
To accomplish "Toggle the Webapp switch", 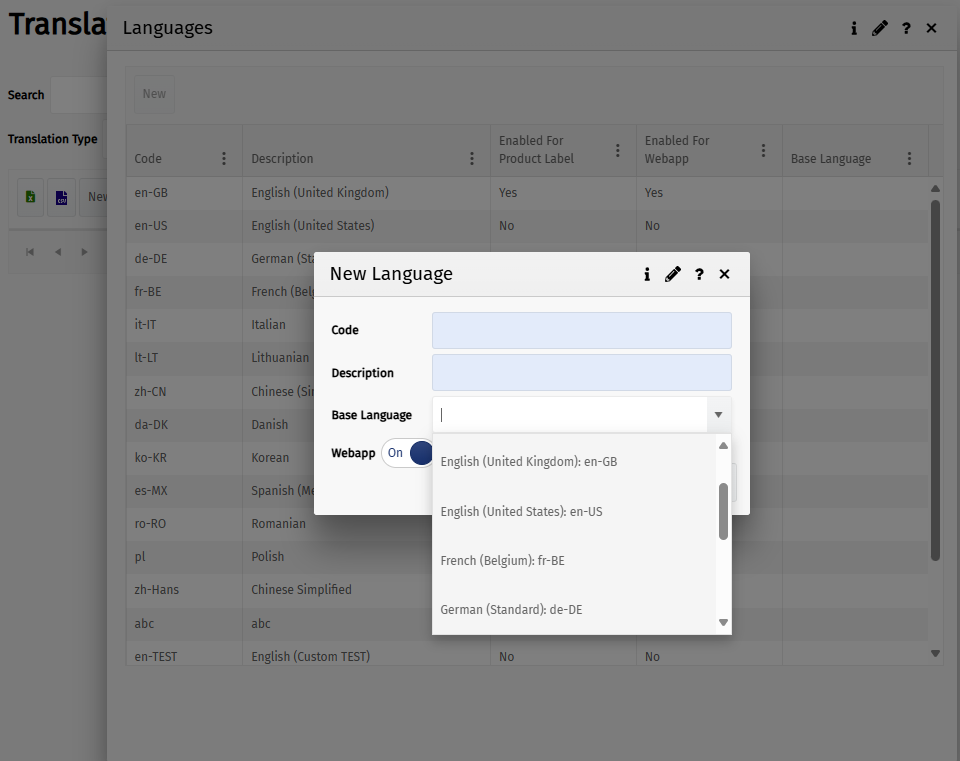I will 408,453.
